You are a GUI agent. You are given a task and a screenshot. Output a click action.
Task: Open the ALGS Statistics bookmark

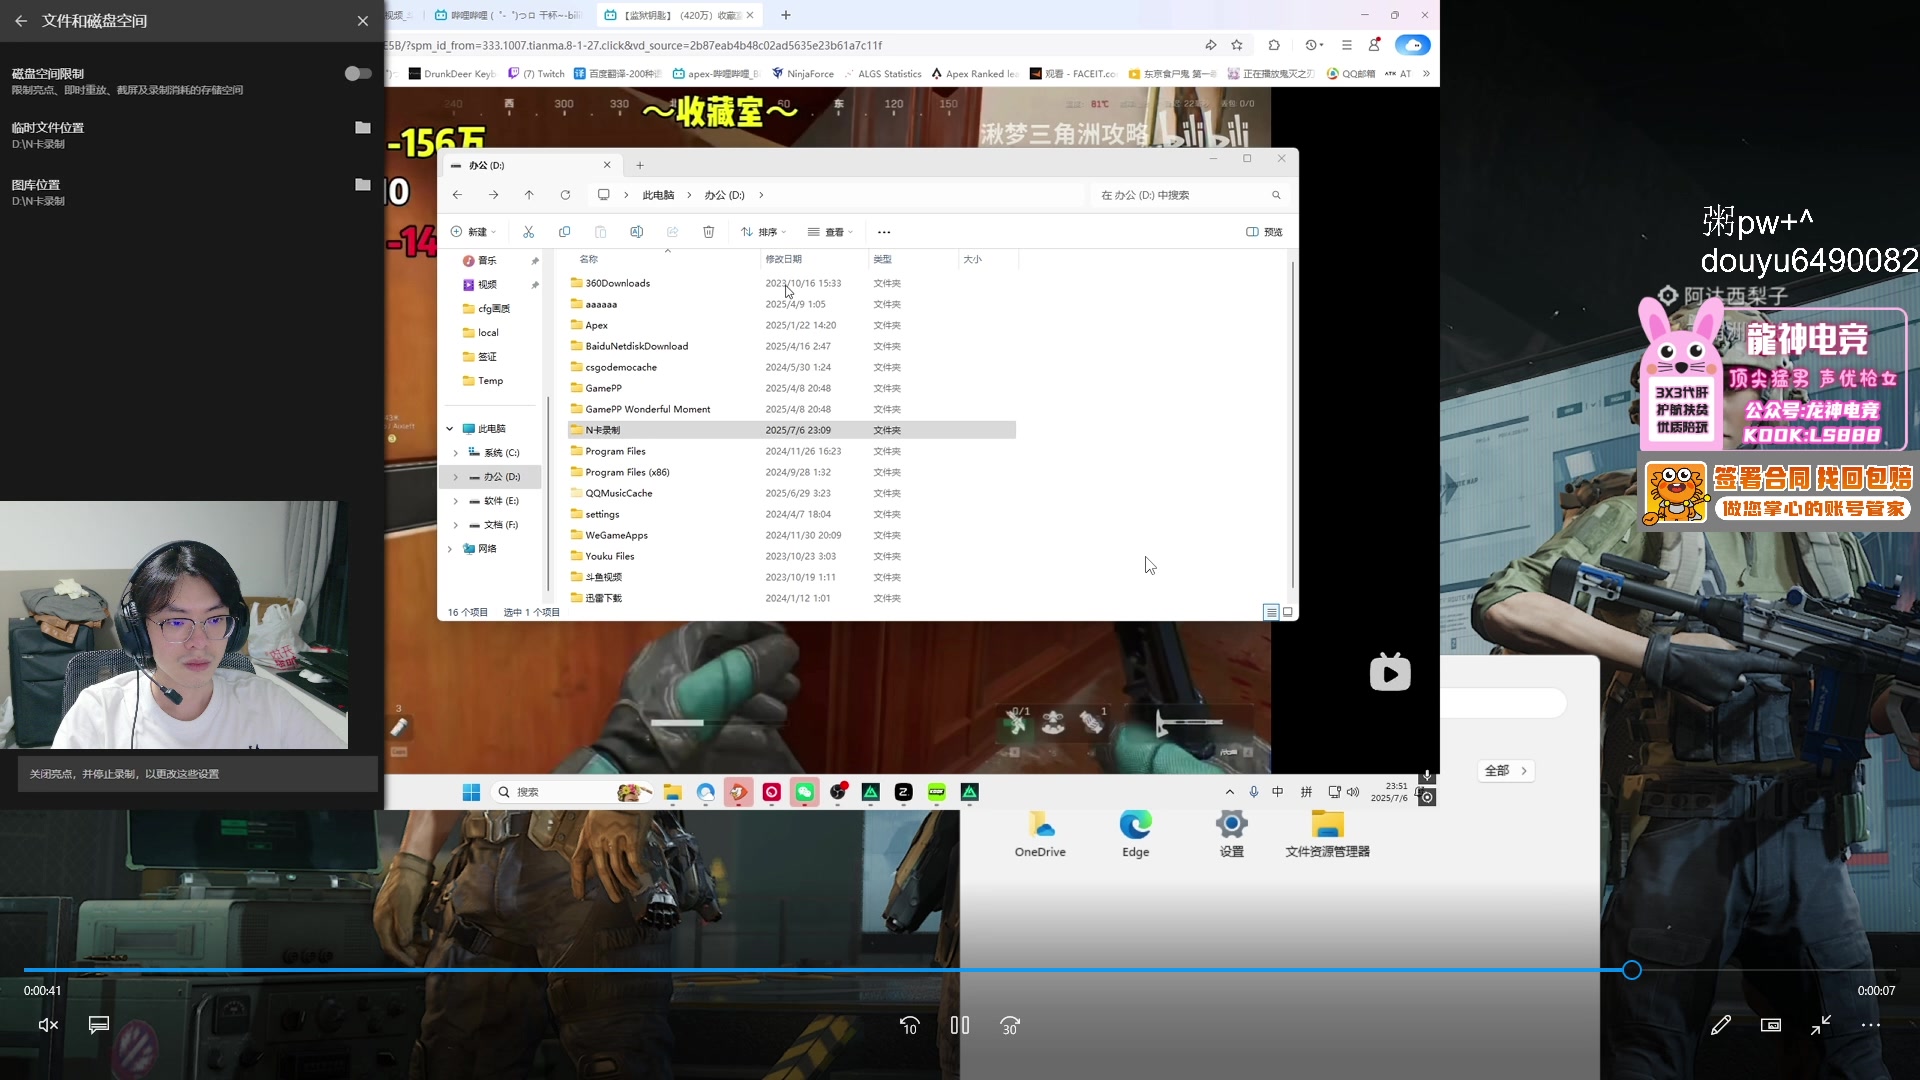click(883, 73)
